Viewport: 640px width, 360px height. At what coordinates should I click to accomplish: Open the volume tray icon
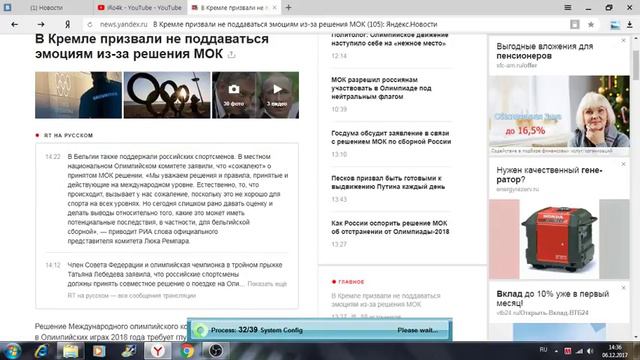tap(590, 351)
